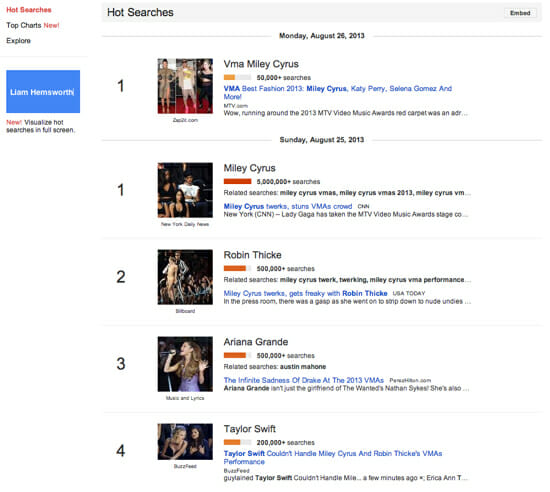This screenshot has height=492, width=550.
Task: Open the related search miley cyrus vma performance
Action: tap(417, 280)
